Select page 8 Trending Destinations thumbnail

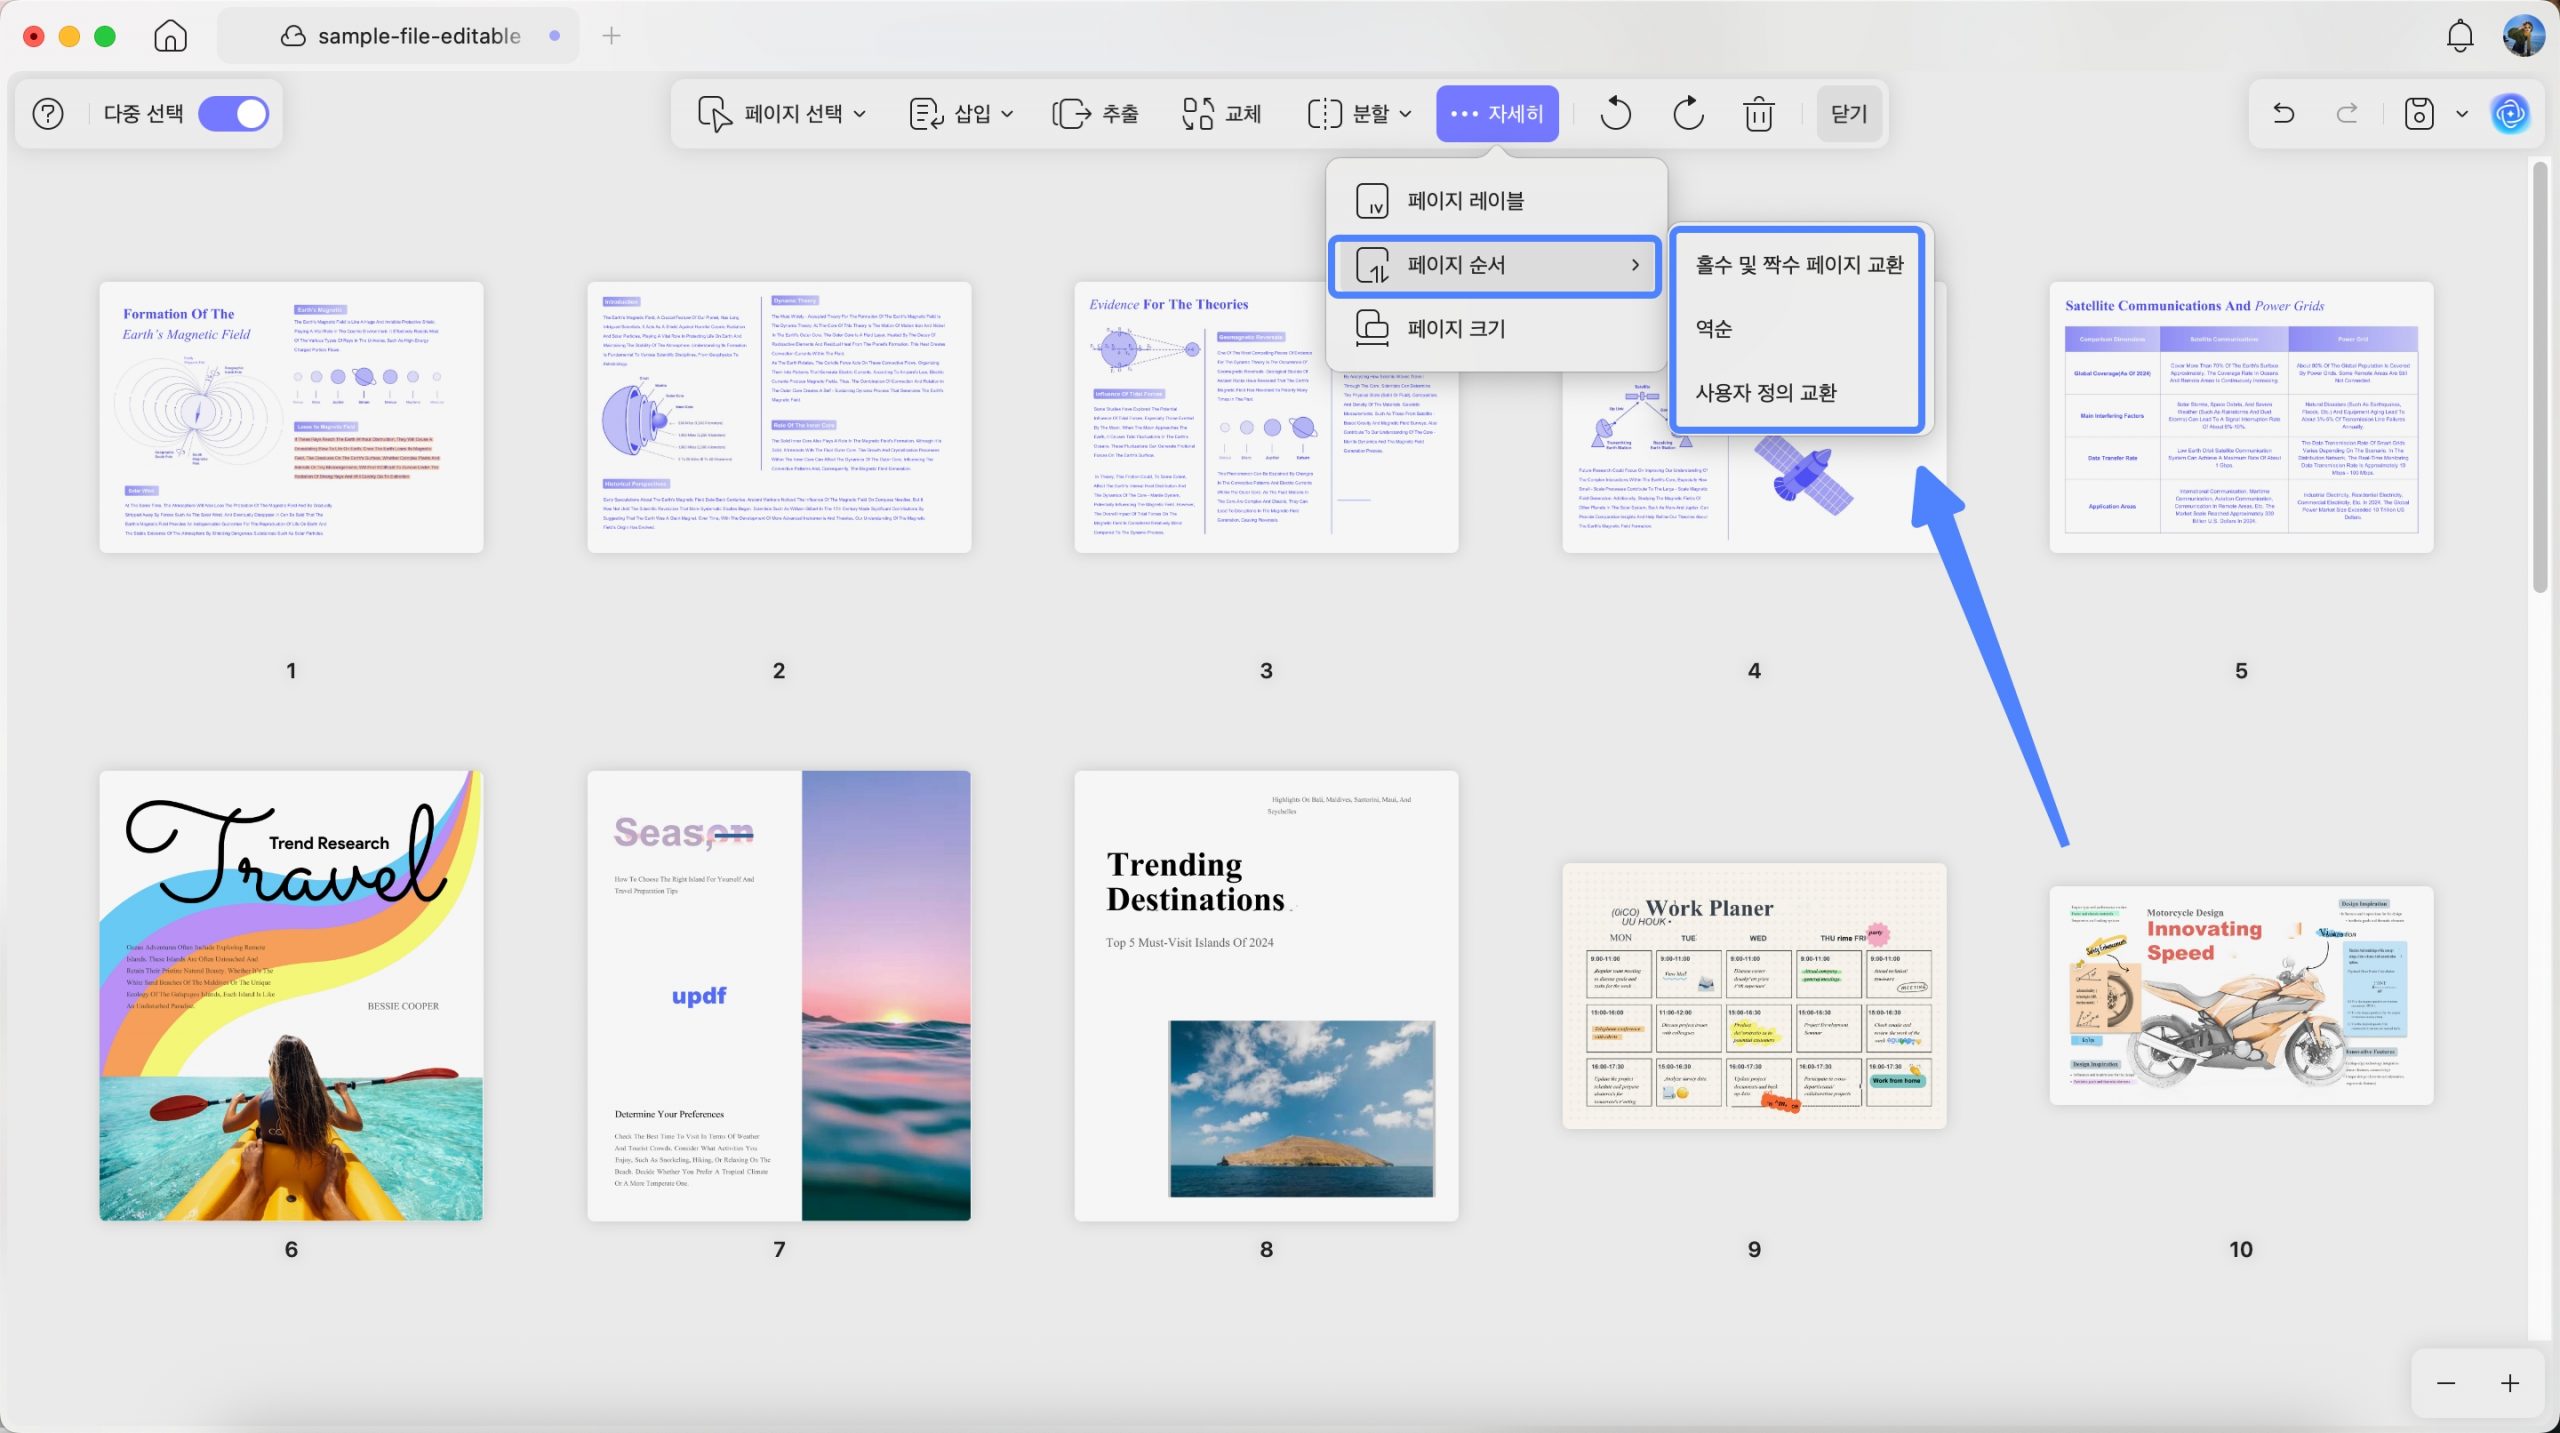tap(1266, 995)
